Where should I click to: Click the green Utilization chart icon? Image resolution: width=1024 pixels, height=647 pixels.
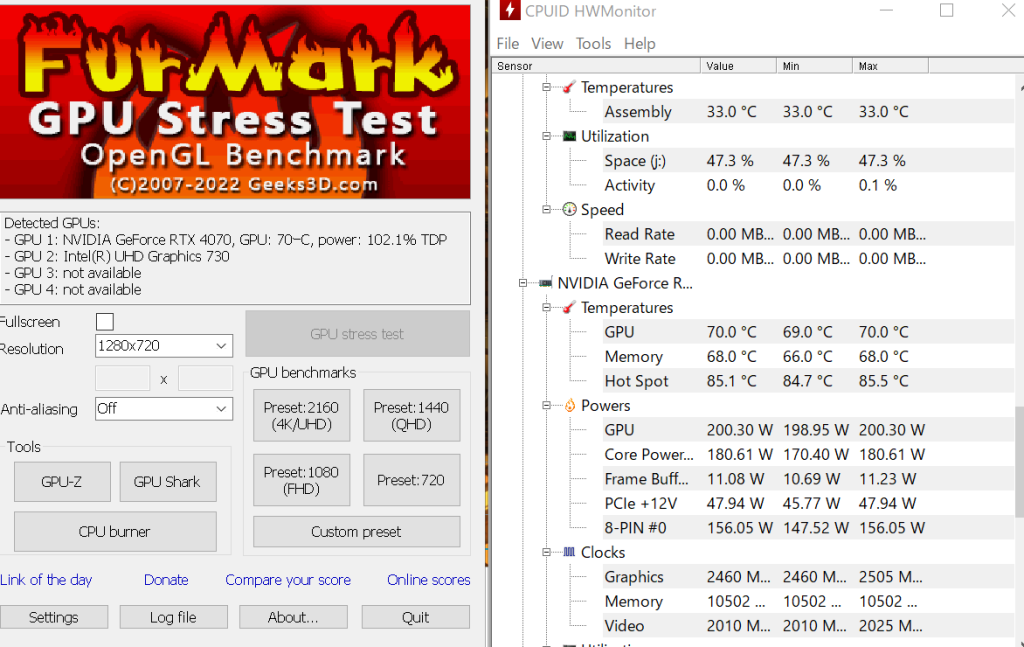pos(569,136)
